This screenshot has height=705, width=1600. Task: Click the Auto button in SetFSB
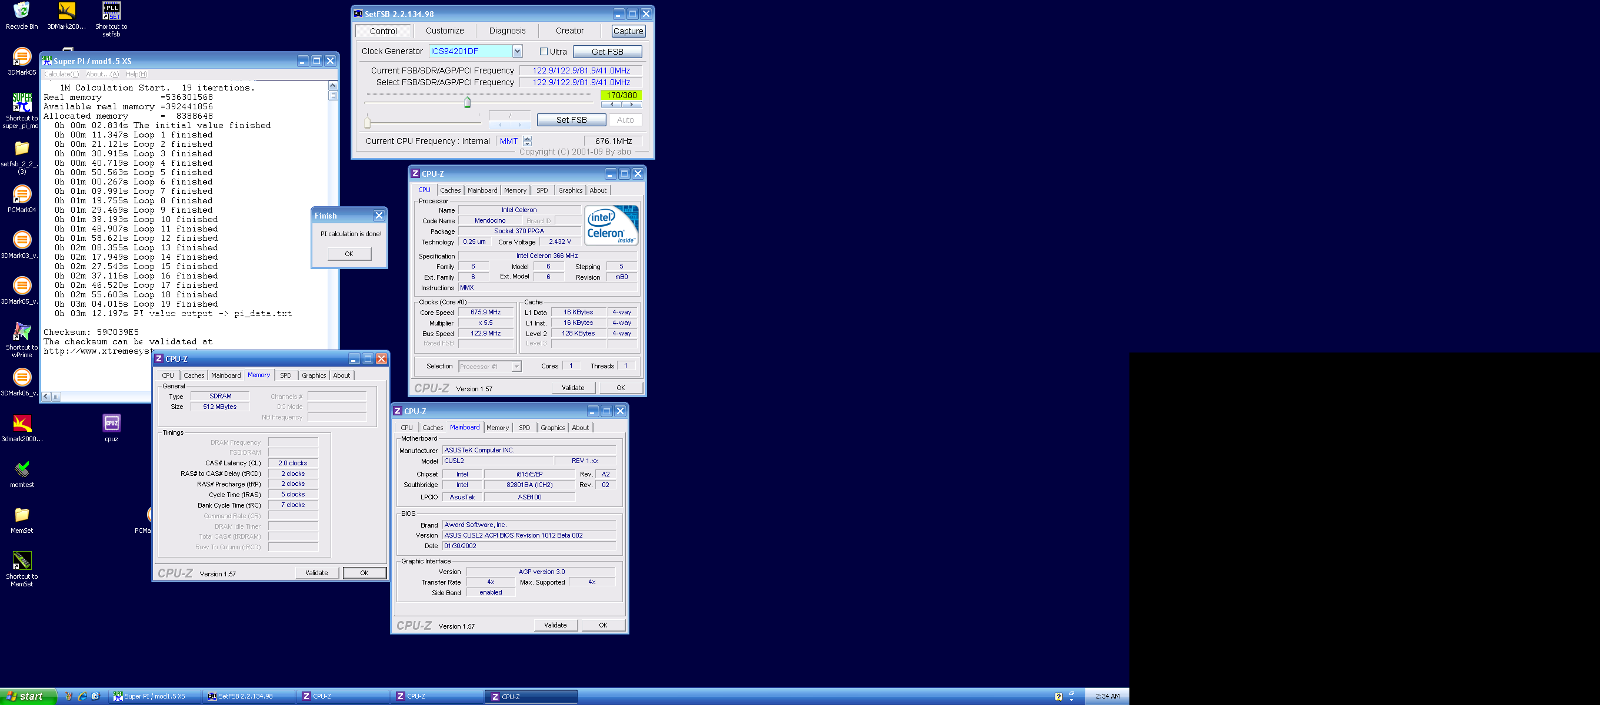coord(626,120)
